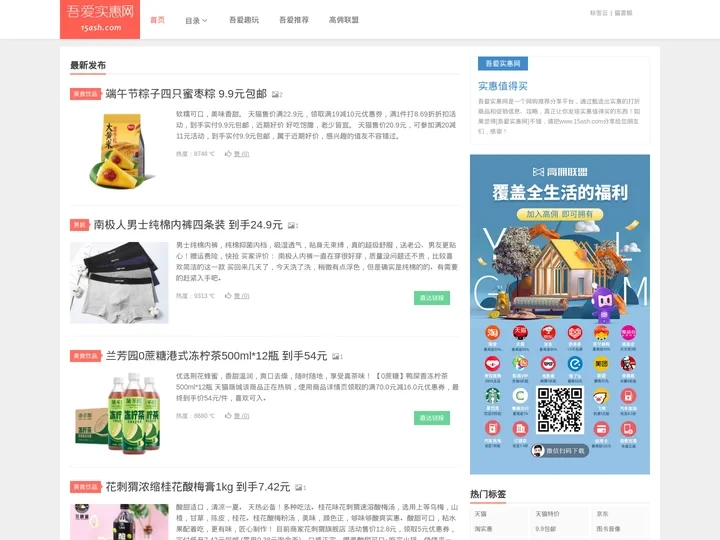The width and height of the screenshot is (720, 540).
Task: Click the 吾爱实惠网 15ash.com site logo
Action: click(100, 19)
